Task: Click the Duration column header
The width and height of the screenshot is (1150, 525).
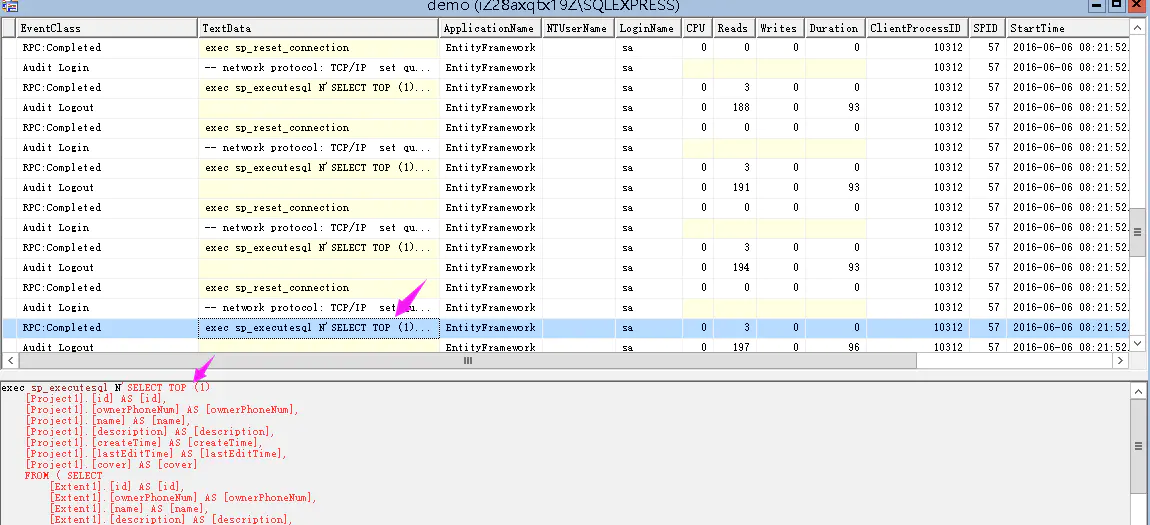Action: click(x=835, y=28)
